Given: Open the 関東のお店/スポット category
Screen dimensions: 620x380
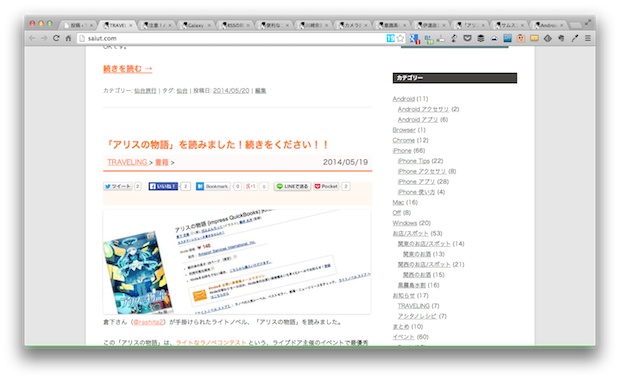Looking at the screenshot, I should click(x=424, y=244).
